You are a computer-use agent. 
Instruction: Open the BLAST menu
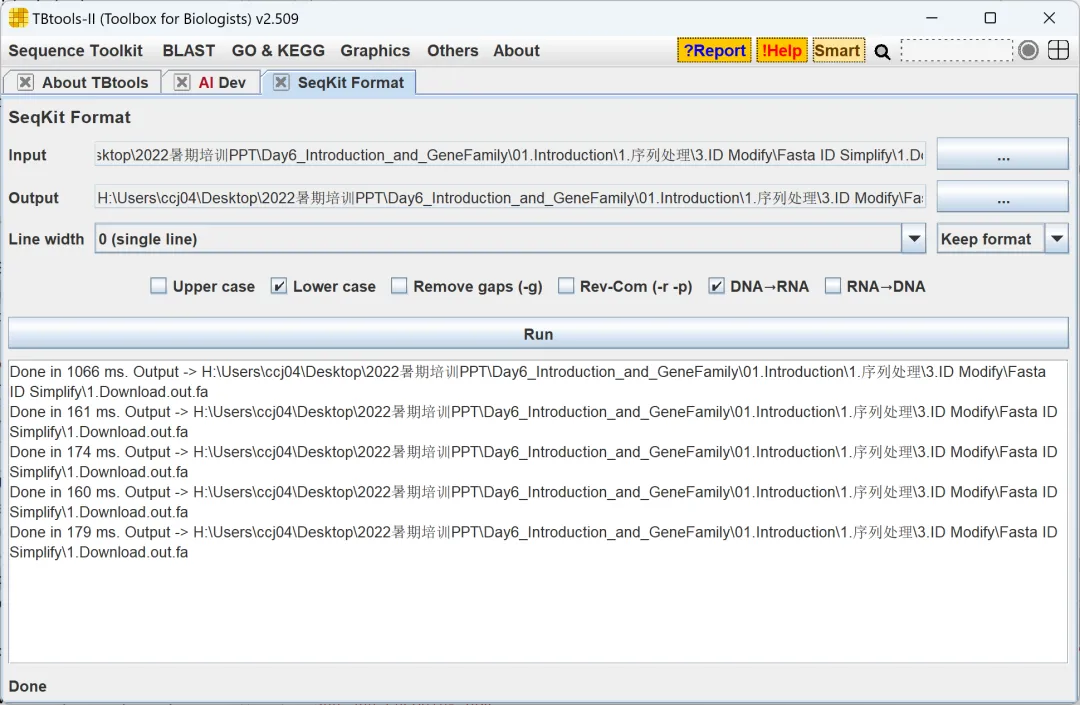(x=189, y=51)
